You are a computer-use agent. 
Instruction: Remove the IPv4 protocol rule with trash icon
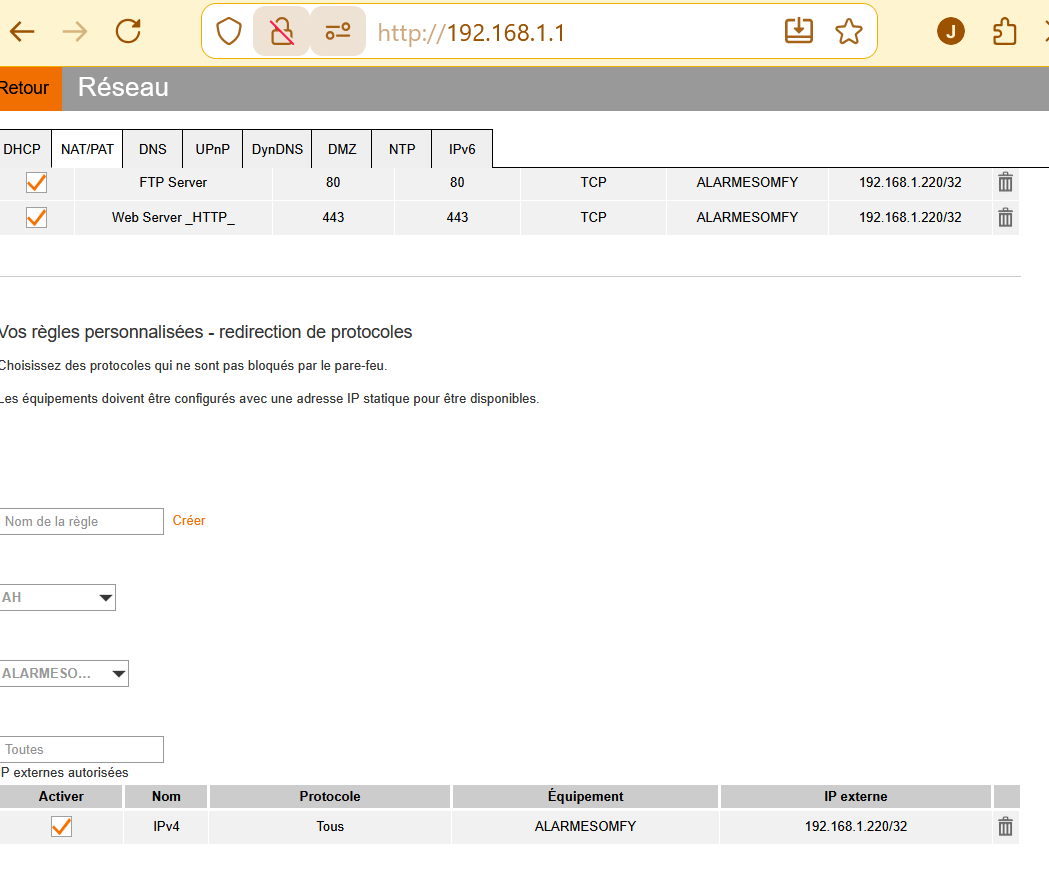1005,827
